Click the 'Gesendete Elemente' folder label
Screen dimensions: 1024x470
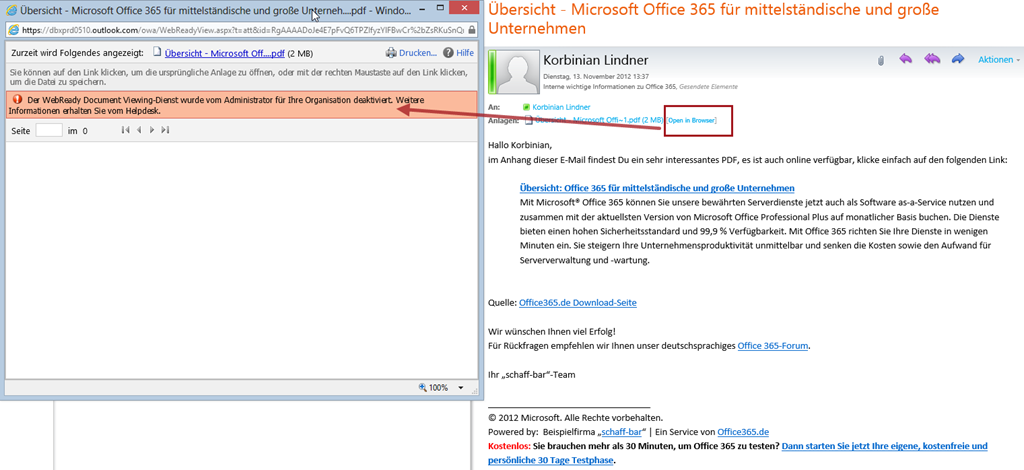coord(709,86)
